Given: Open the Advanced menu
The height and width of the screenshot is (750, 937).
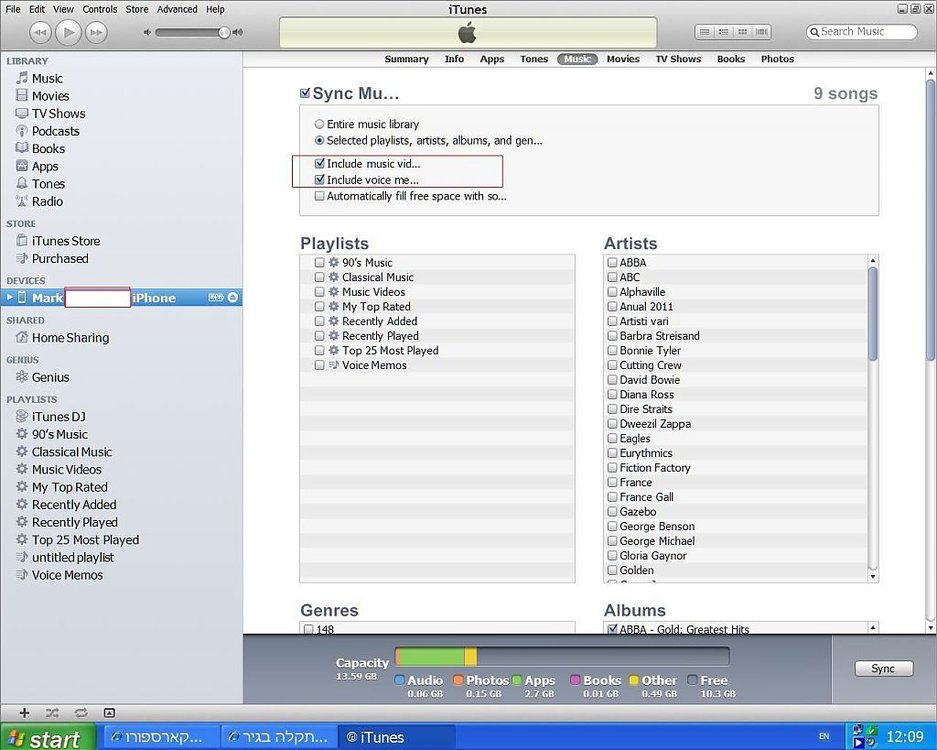Looking at the screenshot, I should (177, 9).
